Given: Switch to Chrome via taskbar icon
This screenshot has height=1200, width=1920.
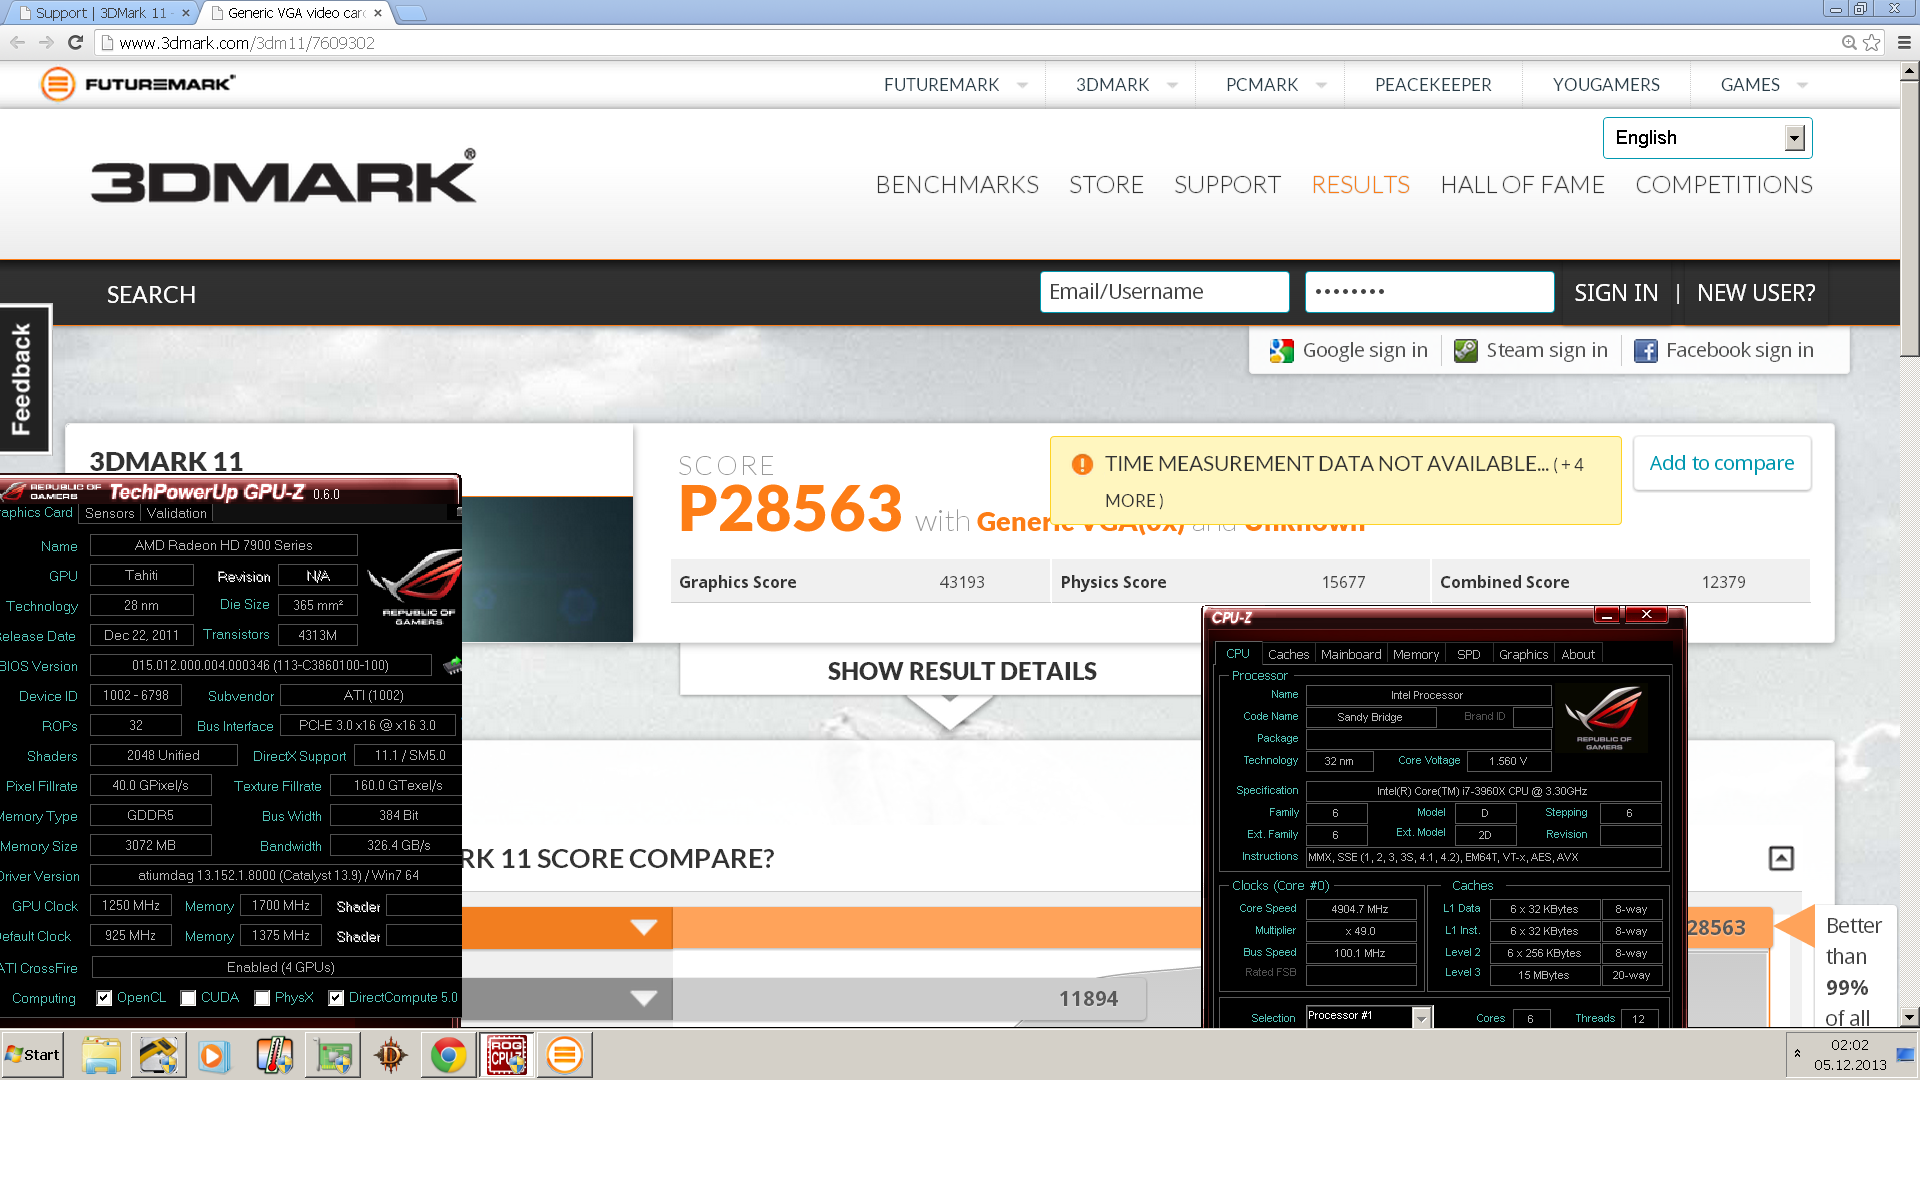Looking at the screenshot, I should [448, 1055].
